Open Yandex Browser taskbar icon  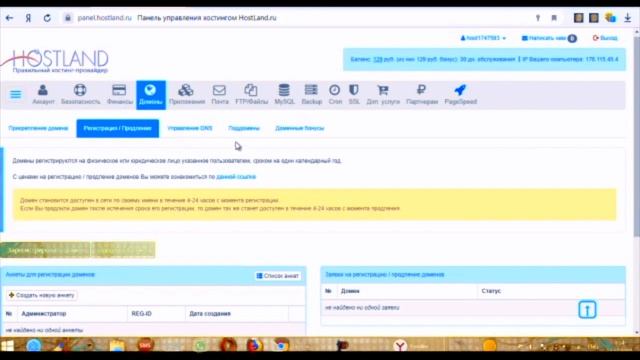point(400,346)
